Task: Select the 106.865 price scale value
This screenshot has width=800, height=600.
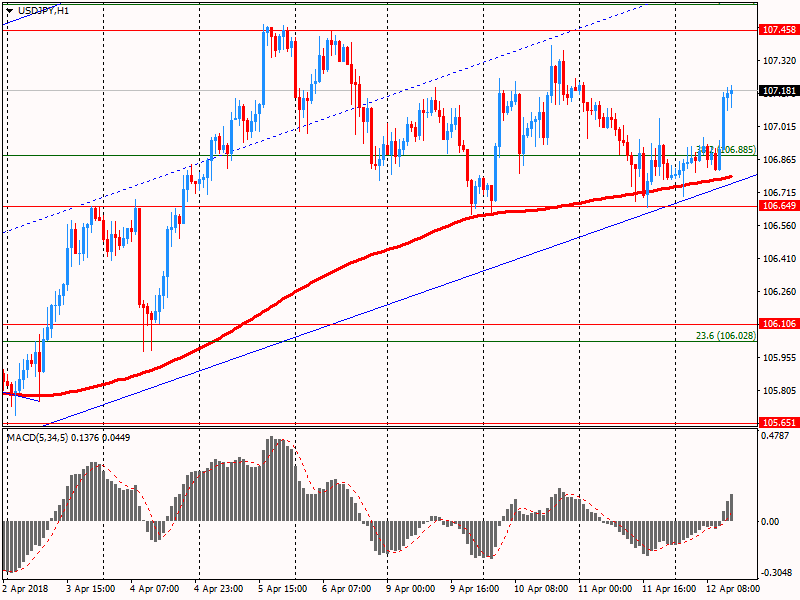Action: click(x=779, y=160)
